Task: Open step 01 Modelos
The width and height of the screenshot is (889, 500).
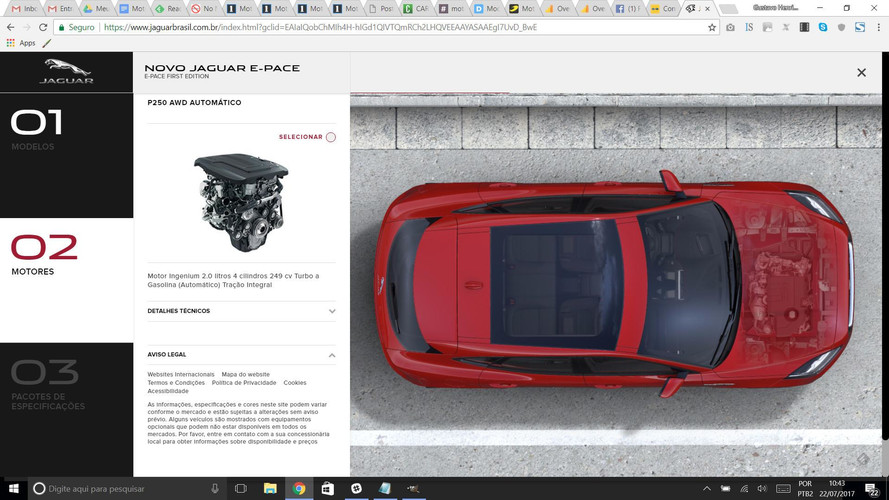Action: (x=66, y=155)
